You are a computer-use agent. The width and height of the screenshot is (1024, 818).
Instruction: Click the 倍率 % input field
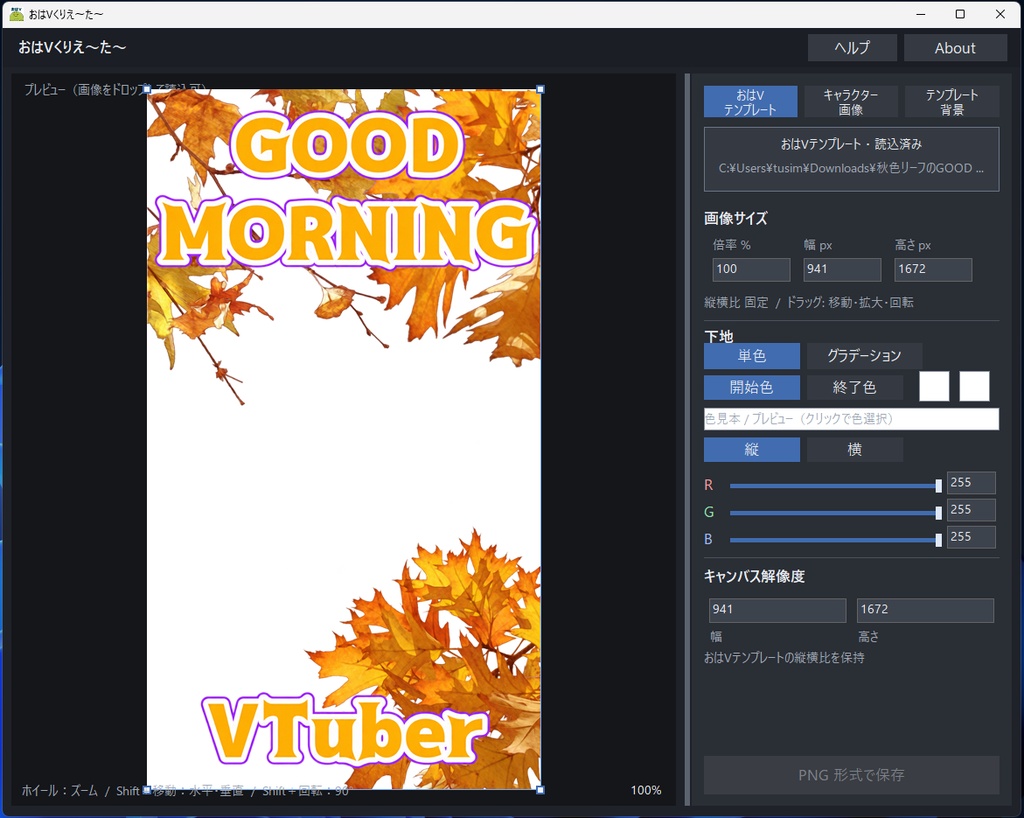[x=751, y=269]
